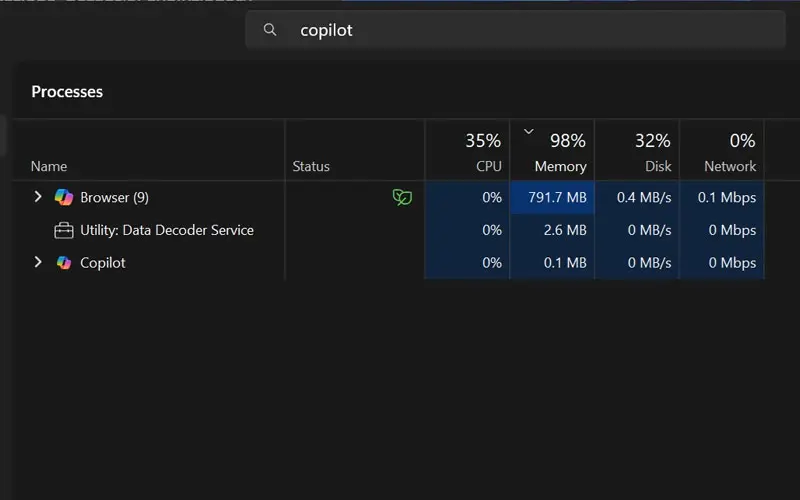Click the search box containing 'copilot'

point(515,30)
